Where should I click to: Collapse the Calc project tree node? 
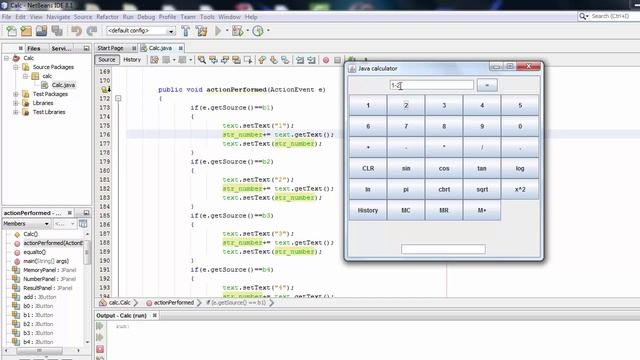click(x=7, y=58)
